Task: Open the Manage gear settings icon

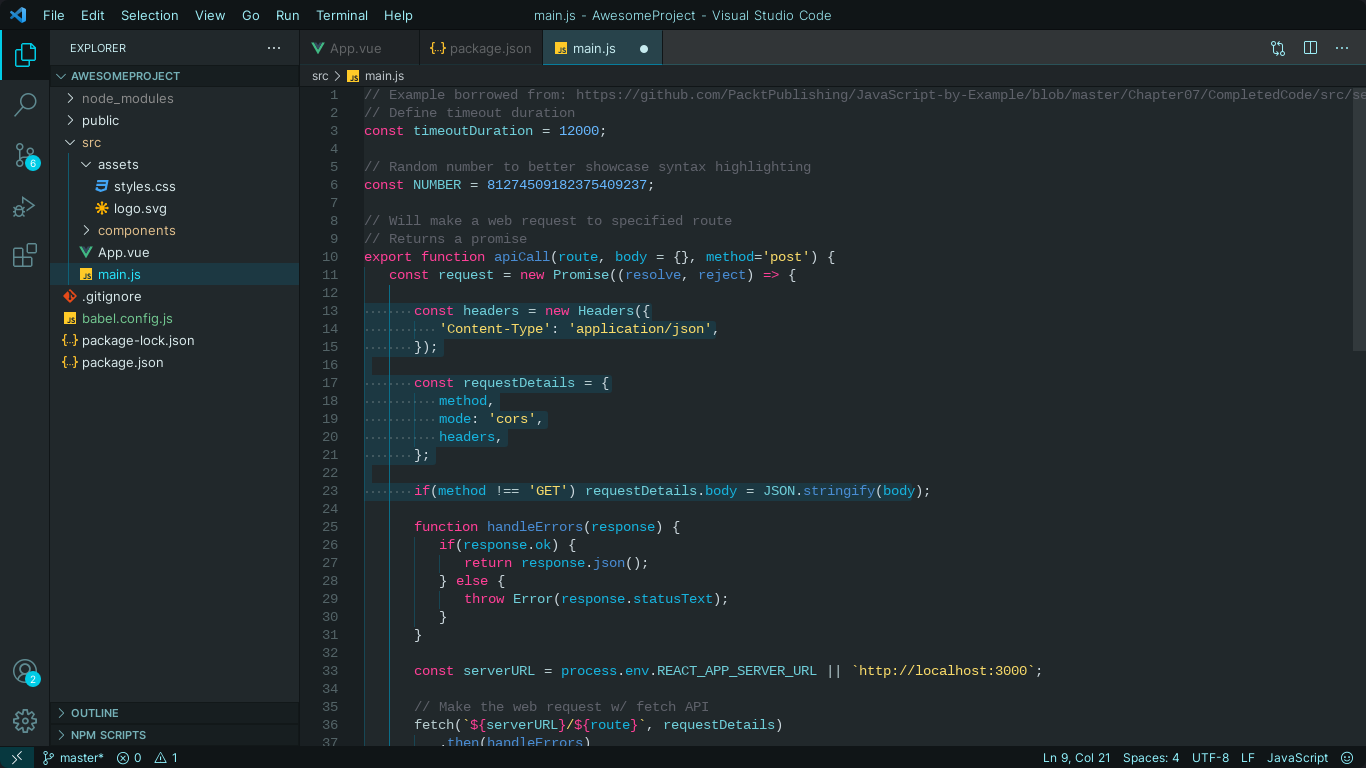Action: [25, 720]
